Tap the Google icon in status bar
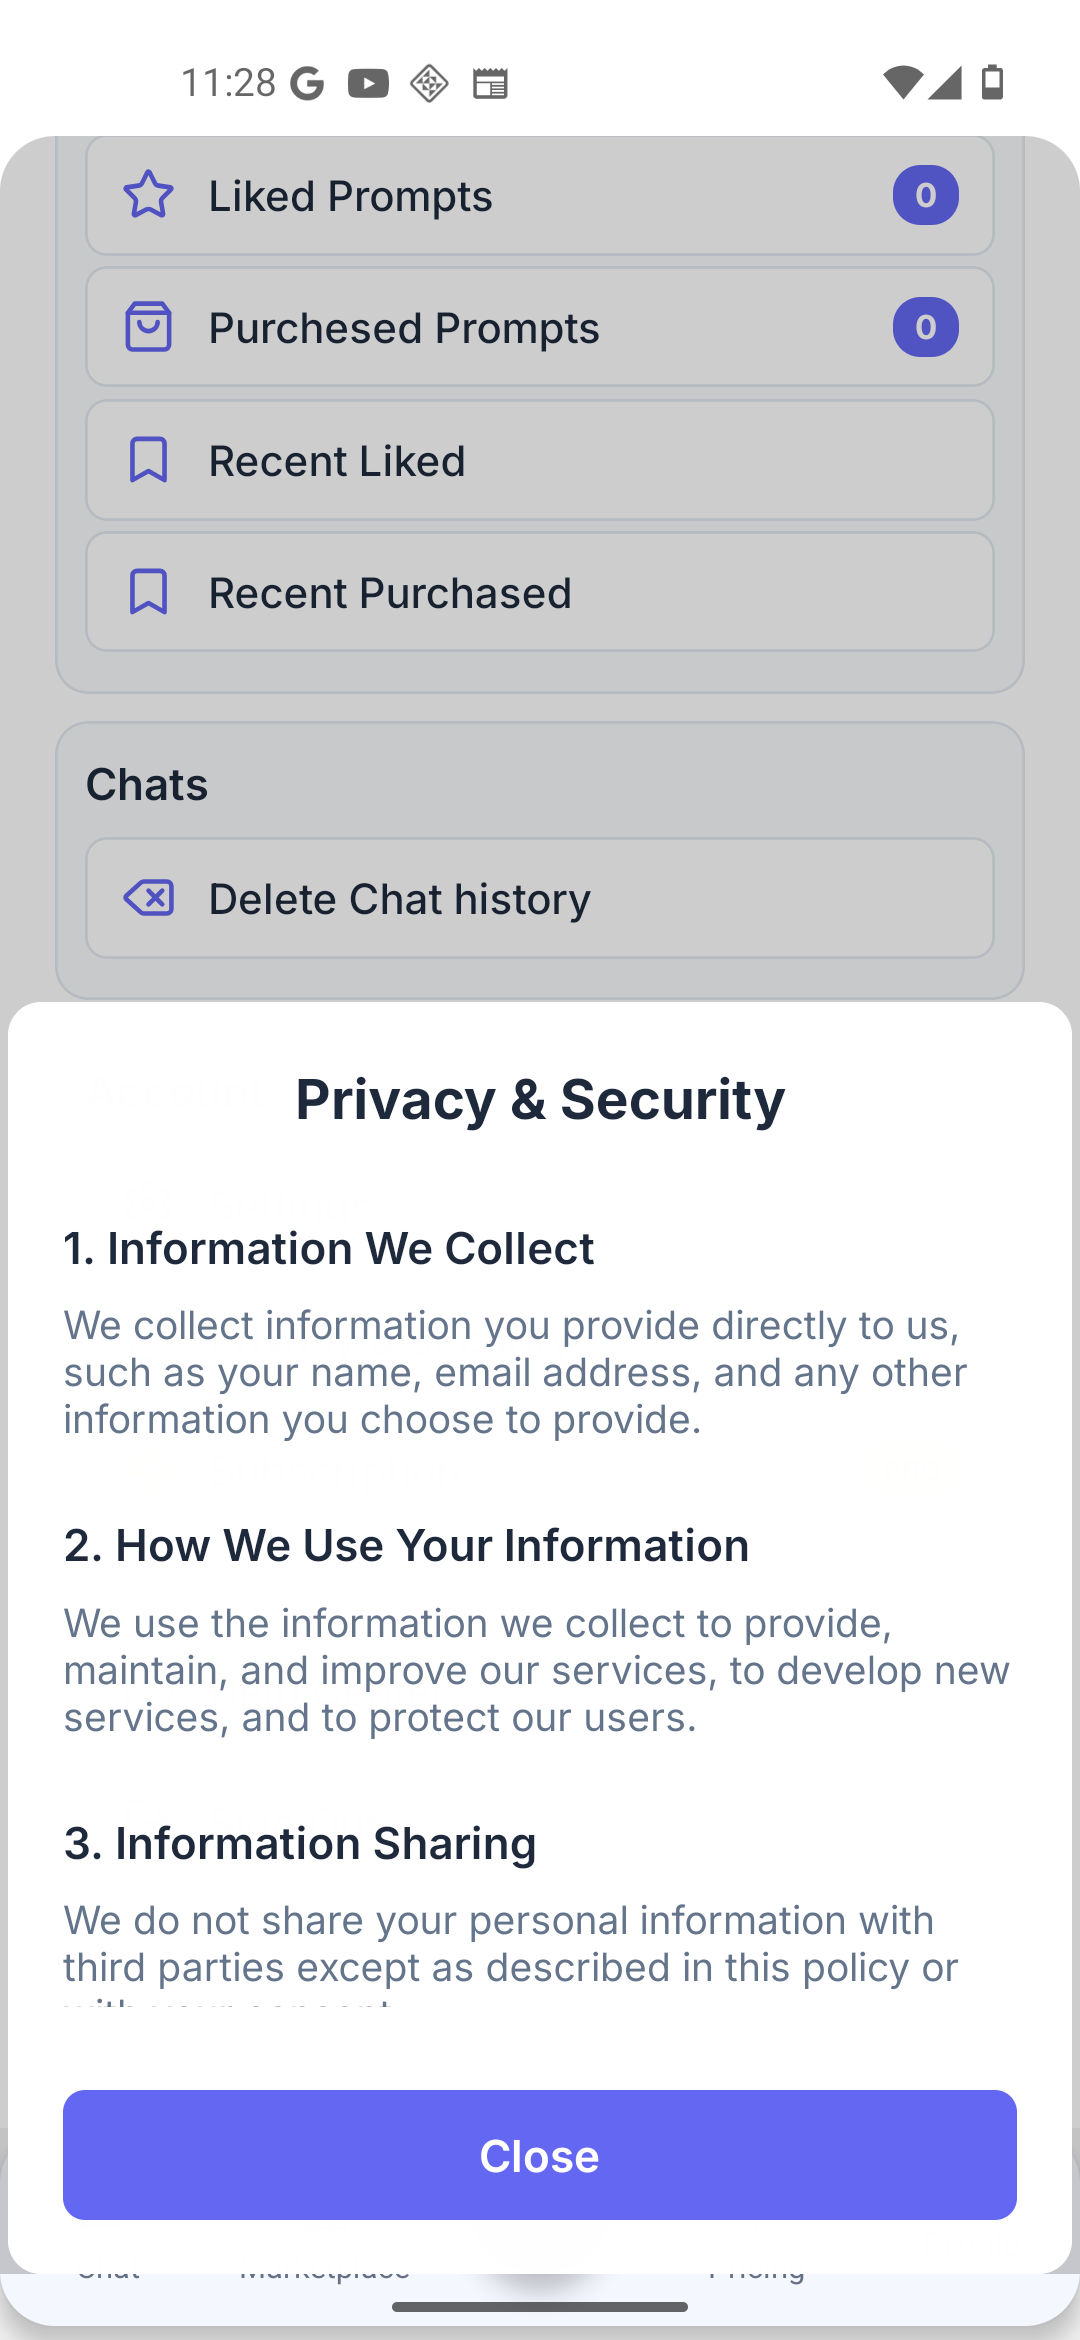The width and height of the screenshot is (1080, 2340). coord(307,83)
